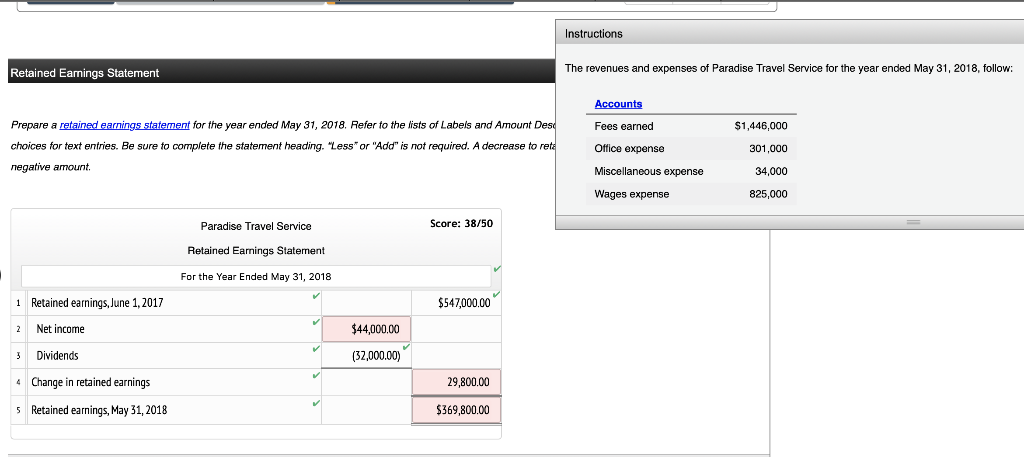The image size is (1024, 457).
Task: Open the Accounts link in Instructions
Action: click(x=618, y=104)
